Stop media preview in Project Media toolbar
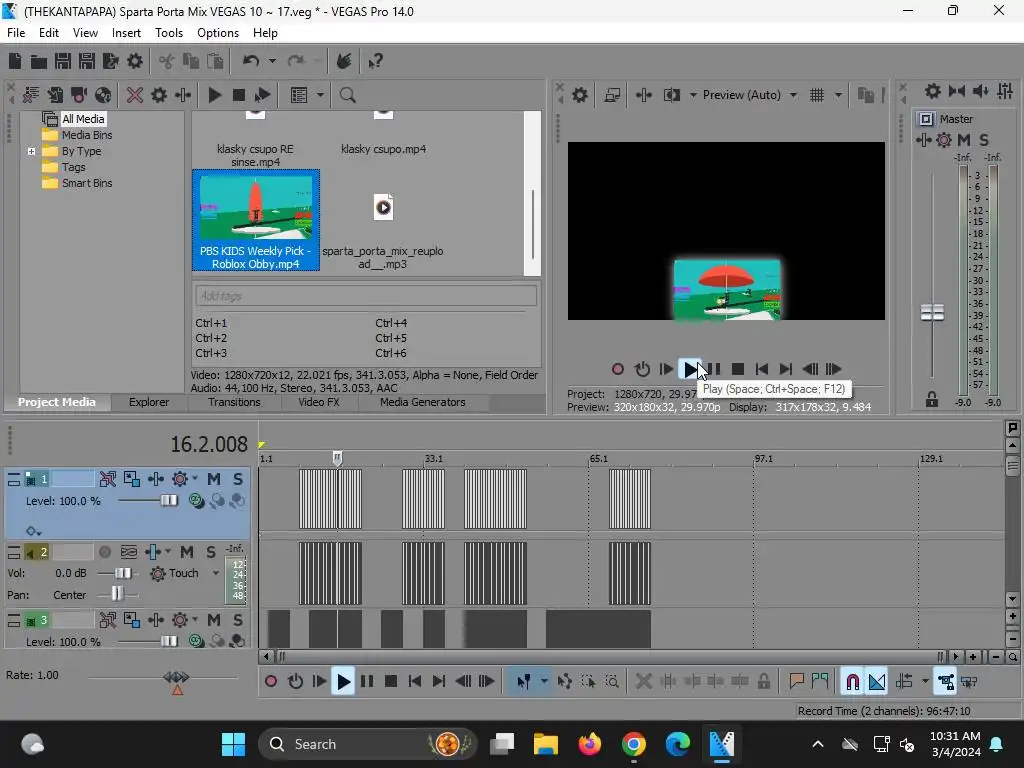This screenshot has height=768, width=1024. tap(238, 95)
